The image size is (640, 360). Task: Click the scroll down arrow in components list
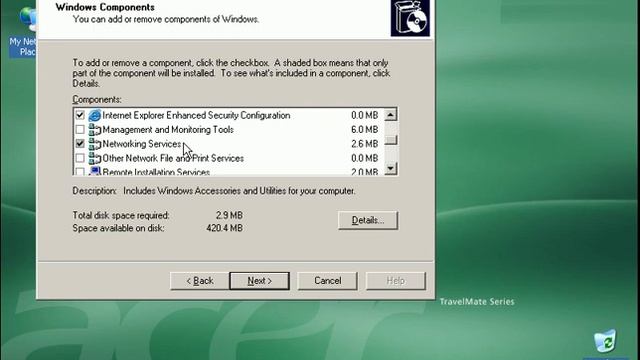click(391, 168)
